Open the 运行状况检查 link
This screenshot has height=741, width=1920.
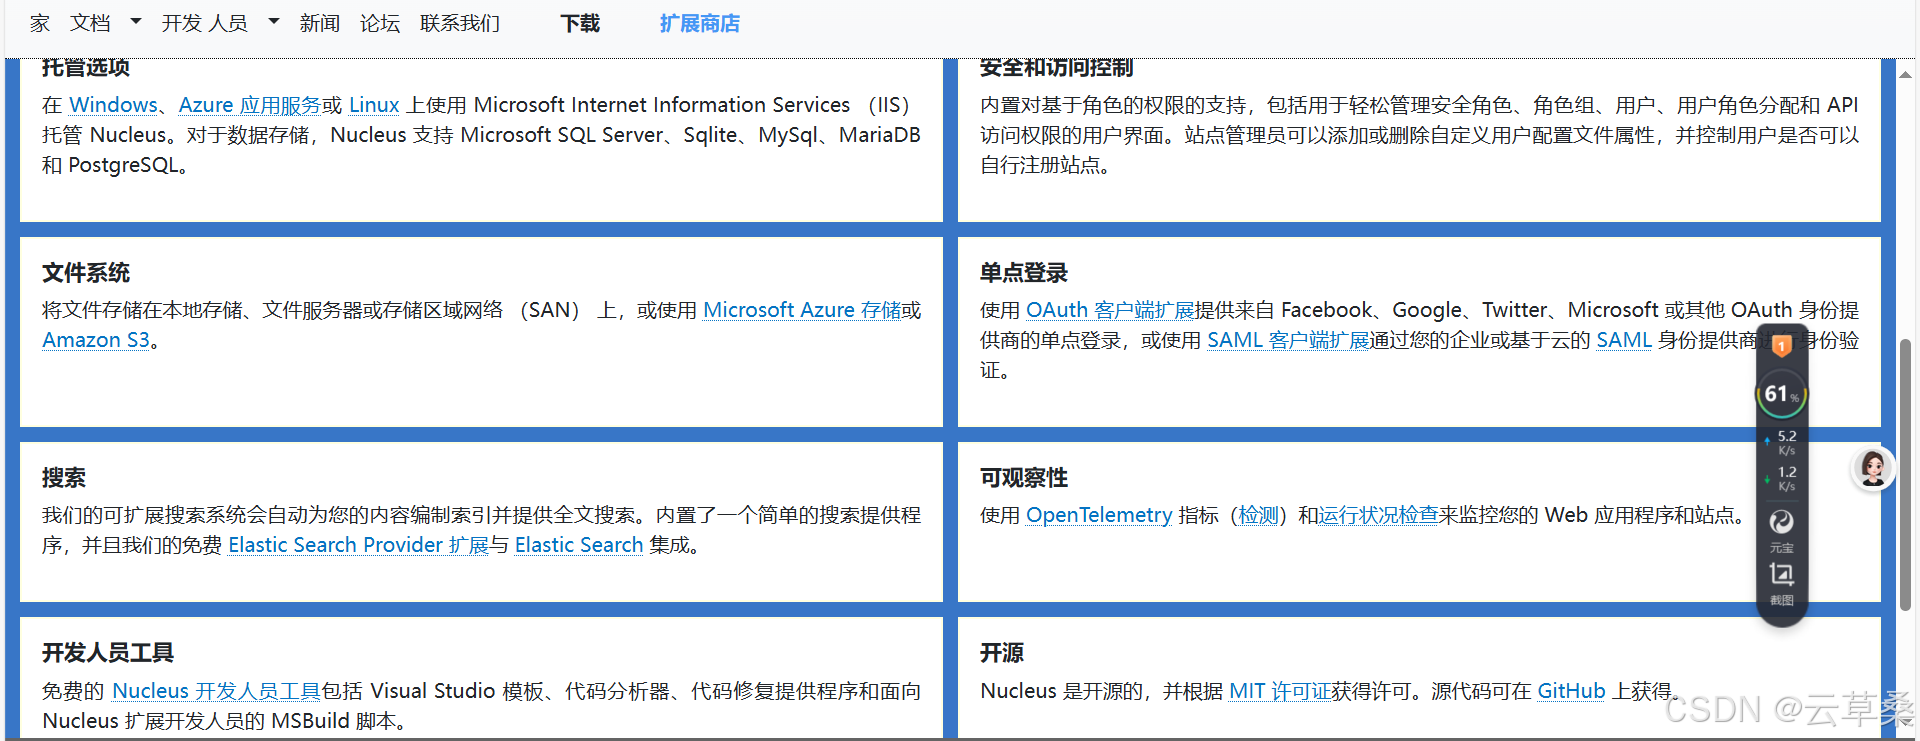click(x=1378, y=515)
